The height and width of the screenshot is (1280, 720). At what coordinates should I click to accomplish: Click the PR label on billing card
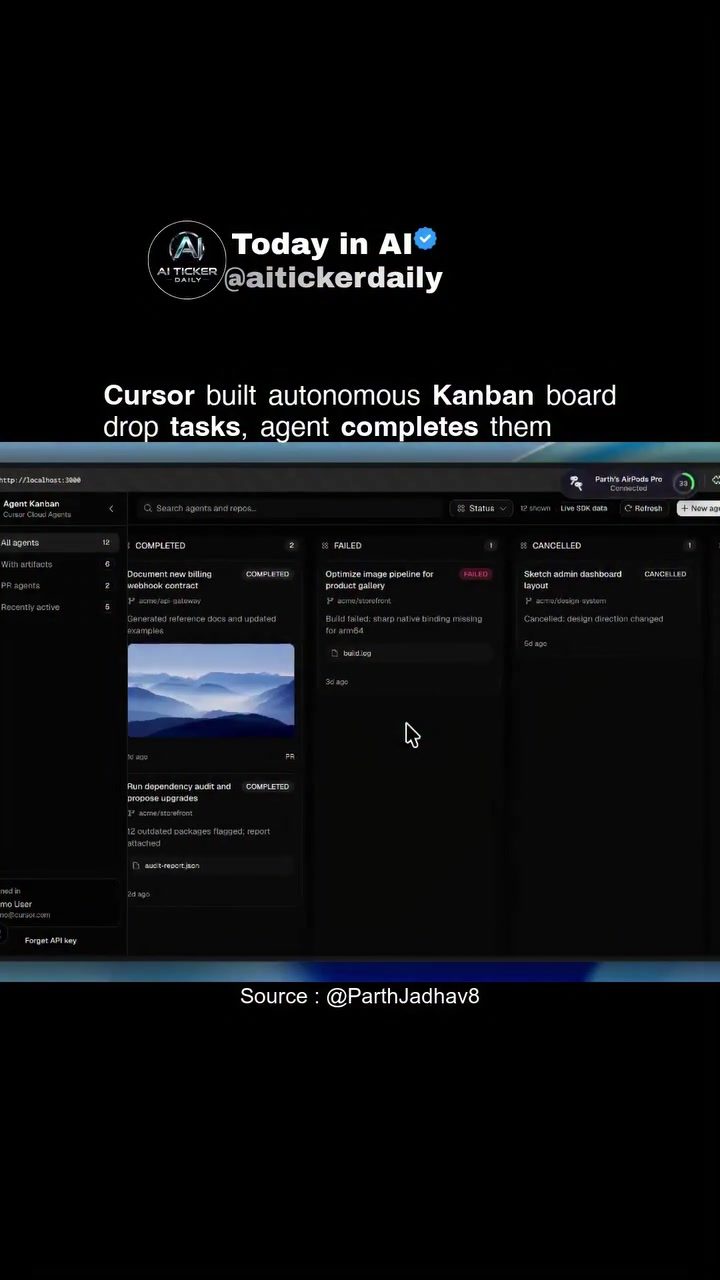click(289, 756)
